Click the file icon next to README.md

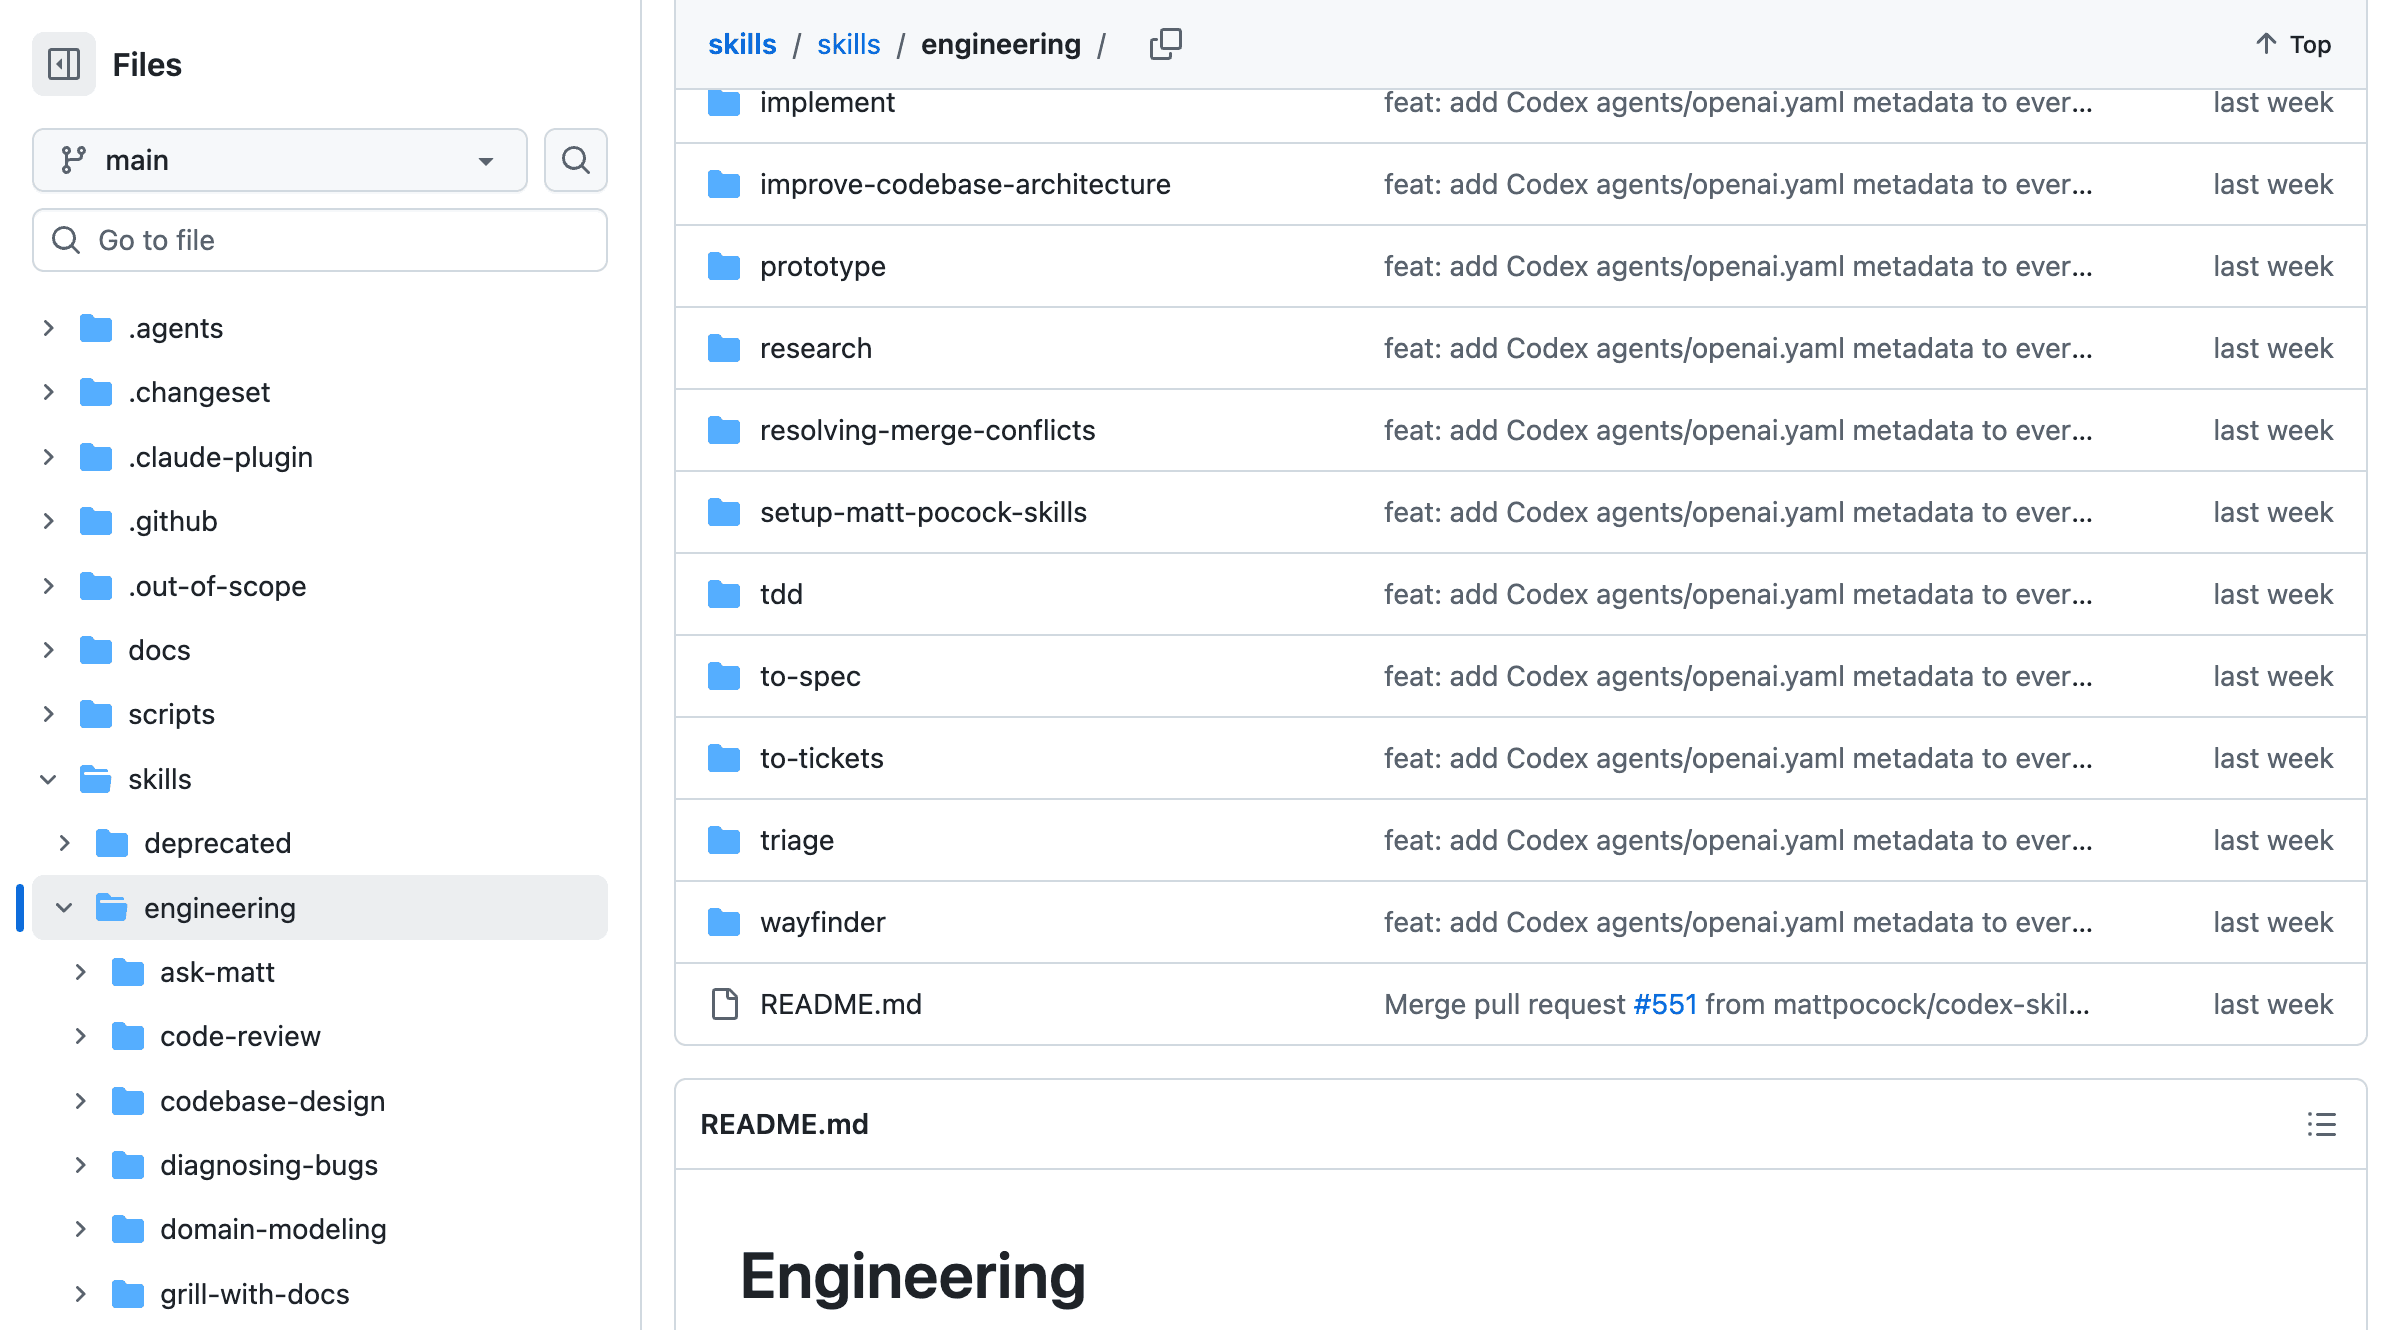tap(724, 1004)
